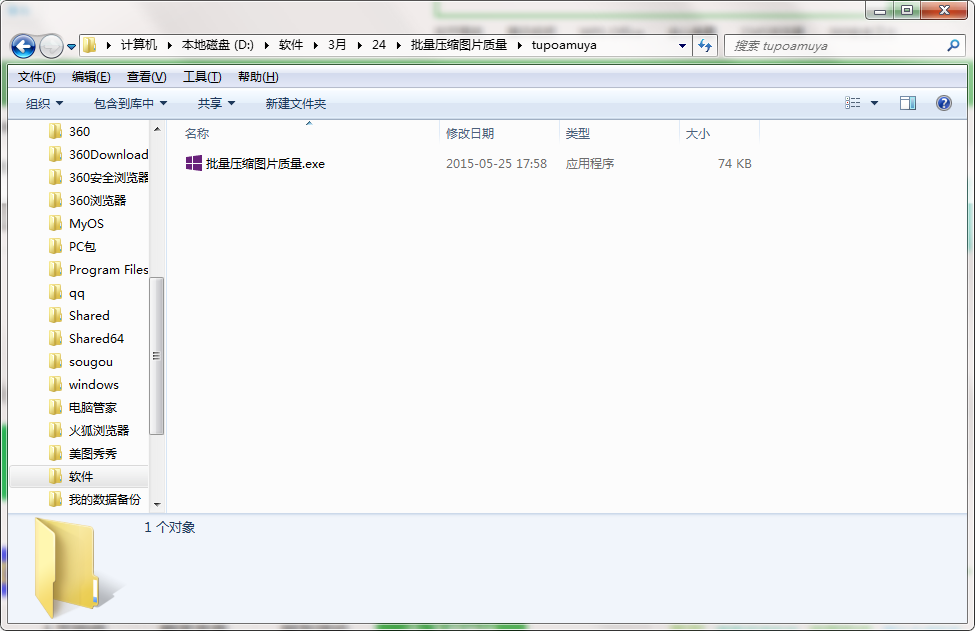
Task: Refresh the current folder view
Action: [705, 45]
